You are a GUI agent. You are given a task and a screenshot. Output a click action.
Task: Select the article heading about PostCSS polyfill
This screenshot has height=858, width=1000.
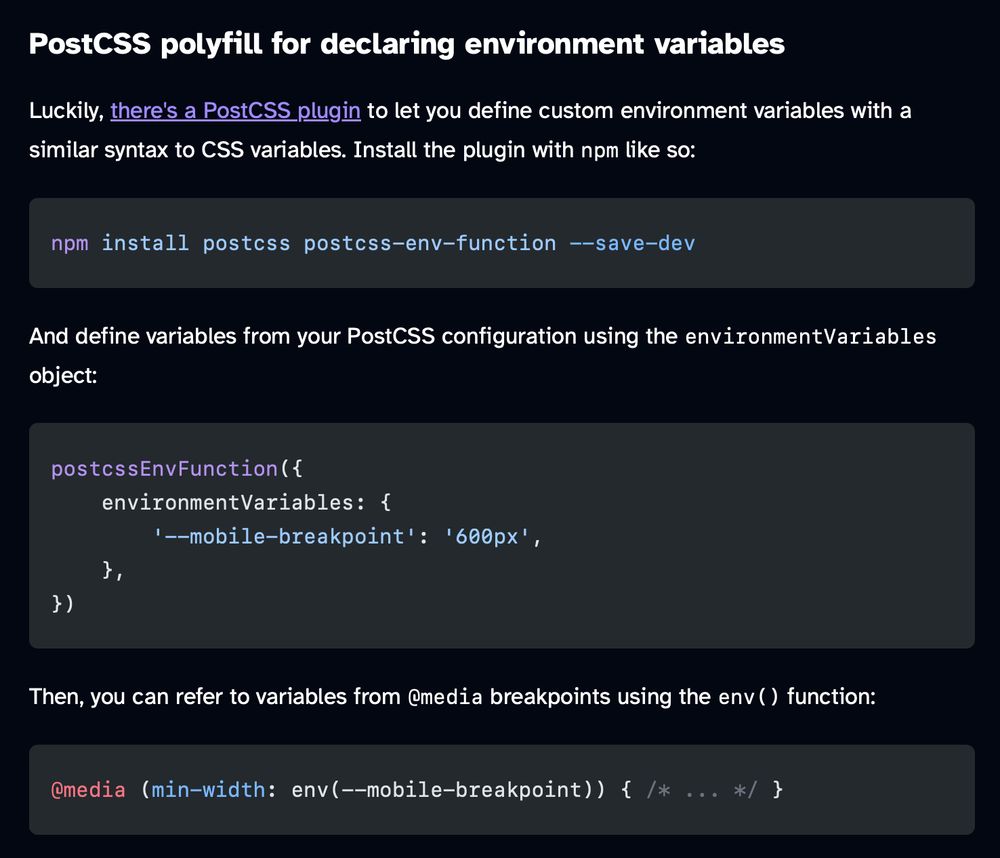tap(407, 44)
